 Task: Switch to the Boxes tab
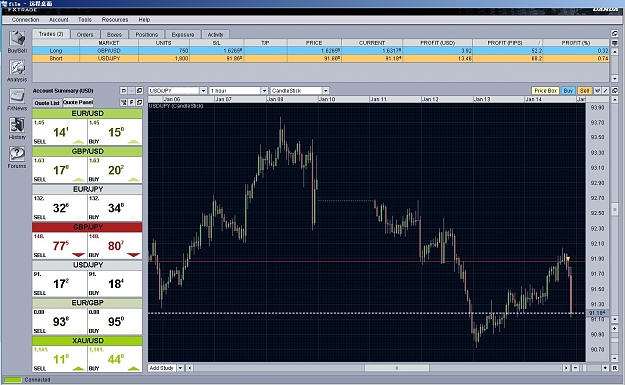114,35
